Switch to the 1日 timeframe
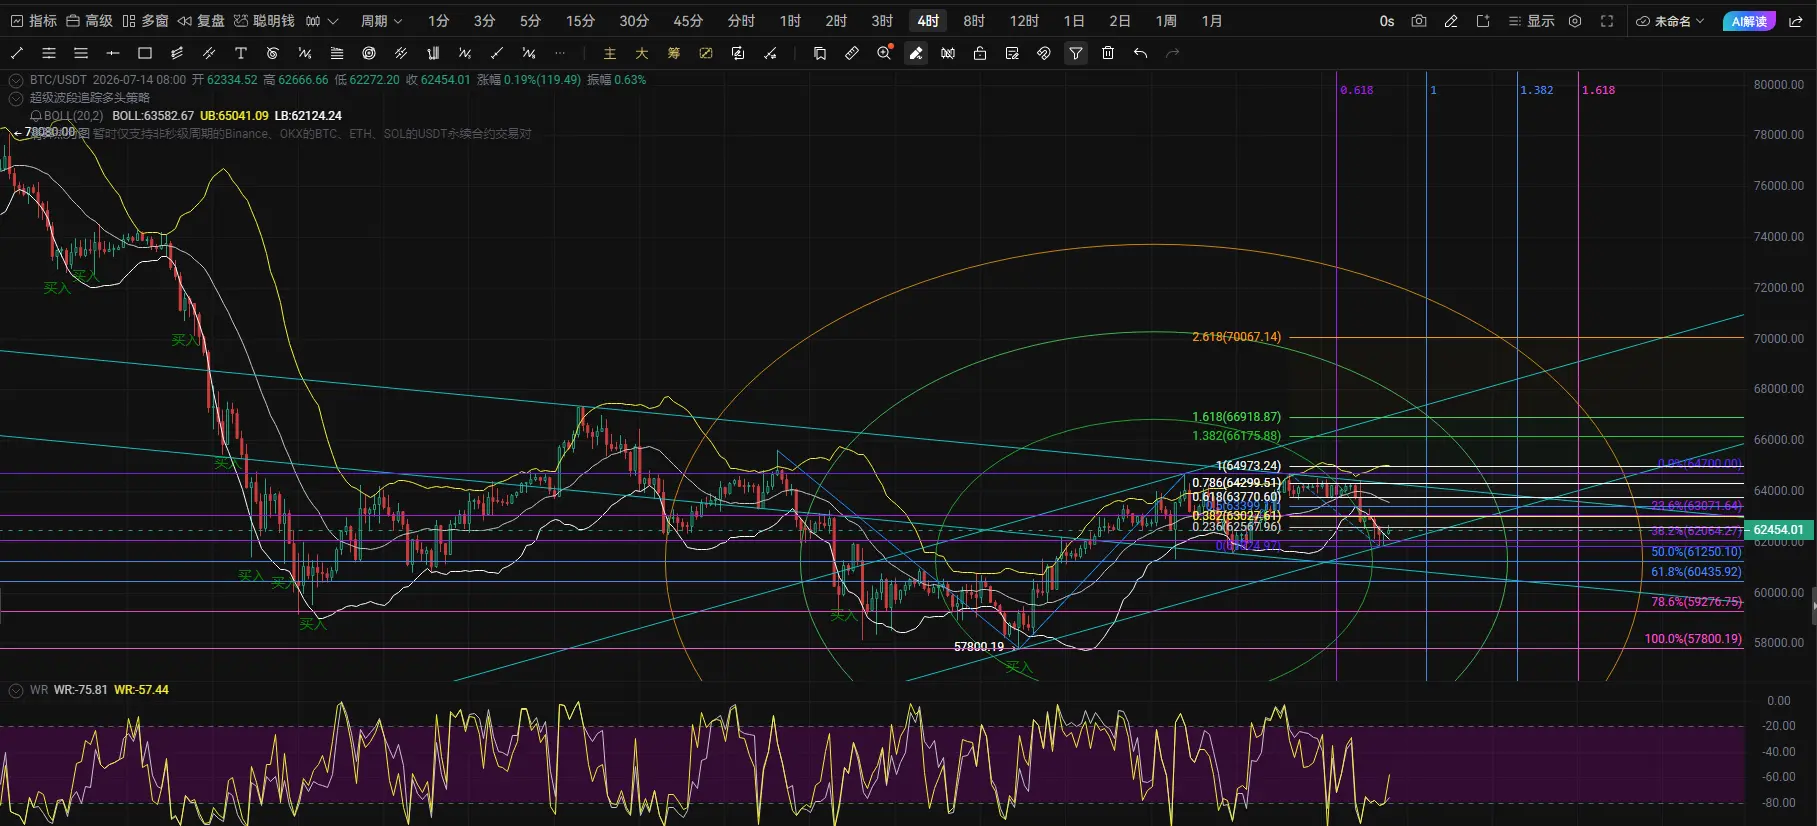Viewport: 1817px width, 826px height. pos(1074,21)
